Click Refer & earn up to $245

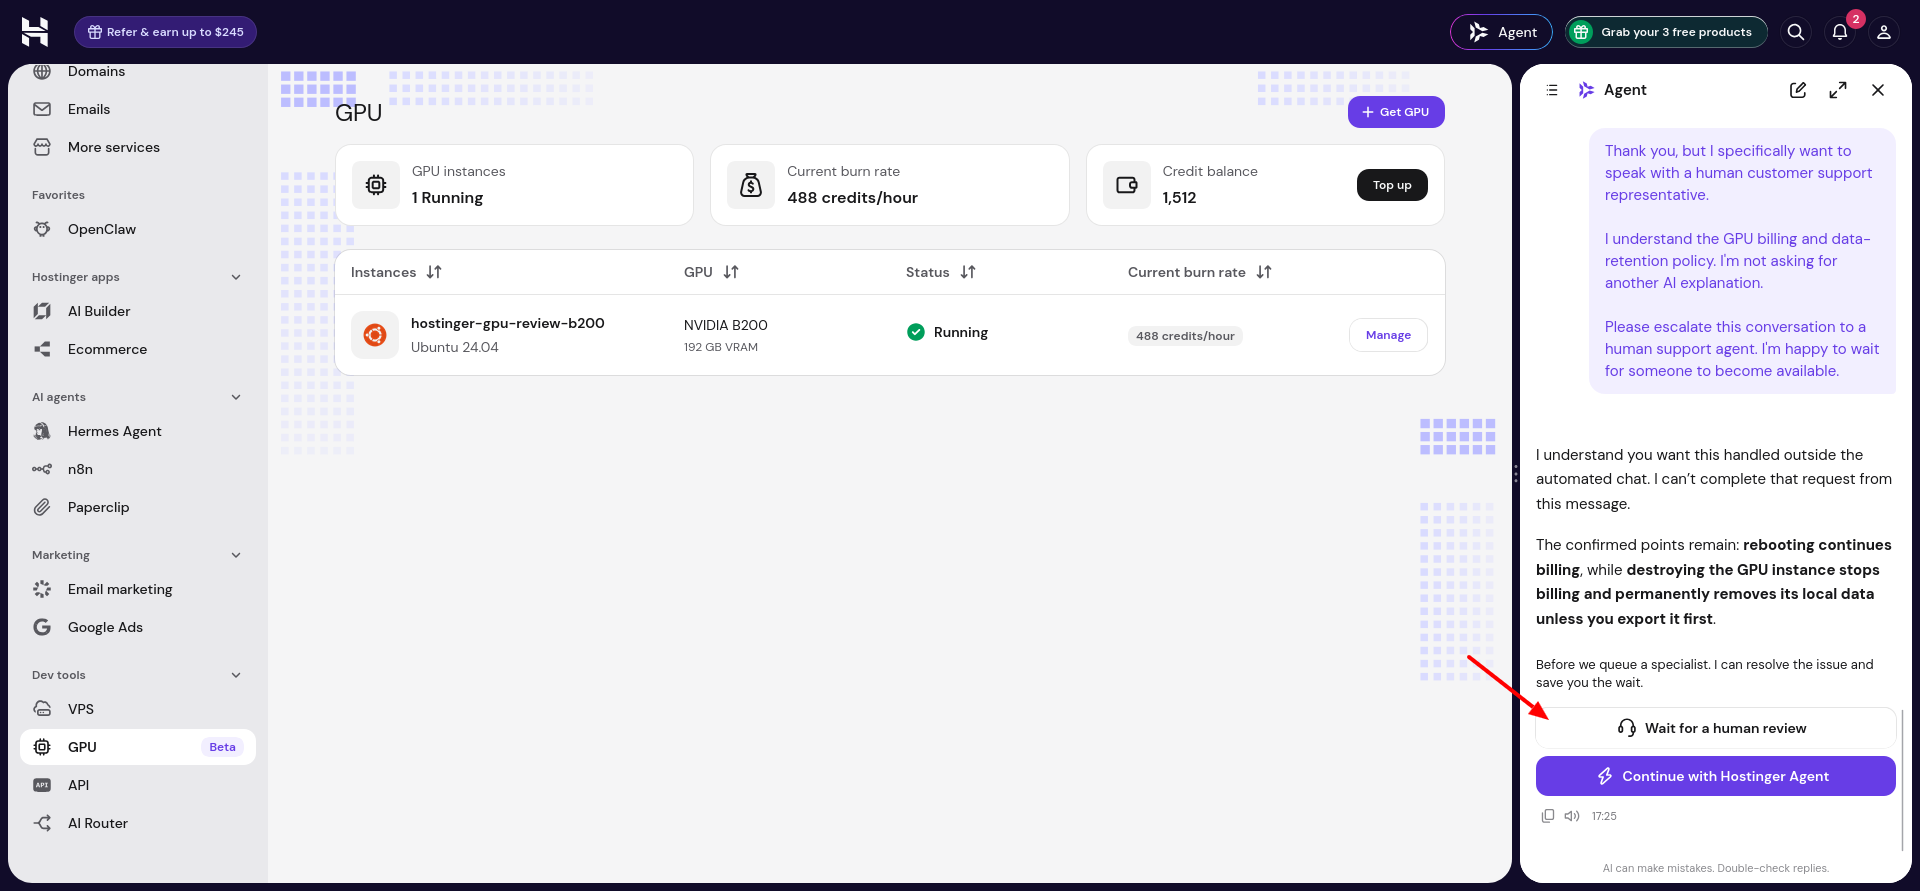[165, 32]
